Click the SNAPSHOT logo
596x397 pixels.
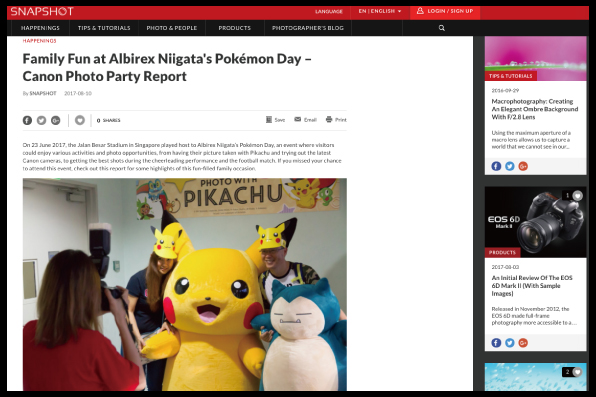coord(42,11)
